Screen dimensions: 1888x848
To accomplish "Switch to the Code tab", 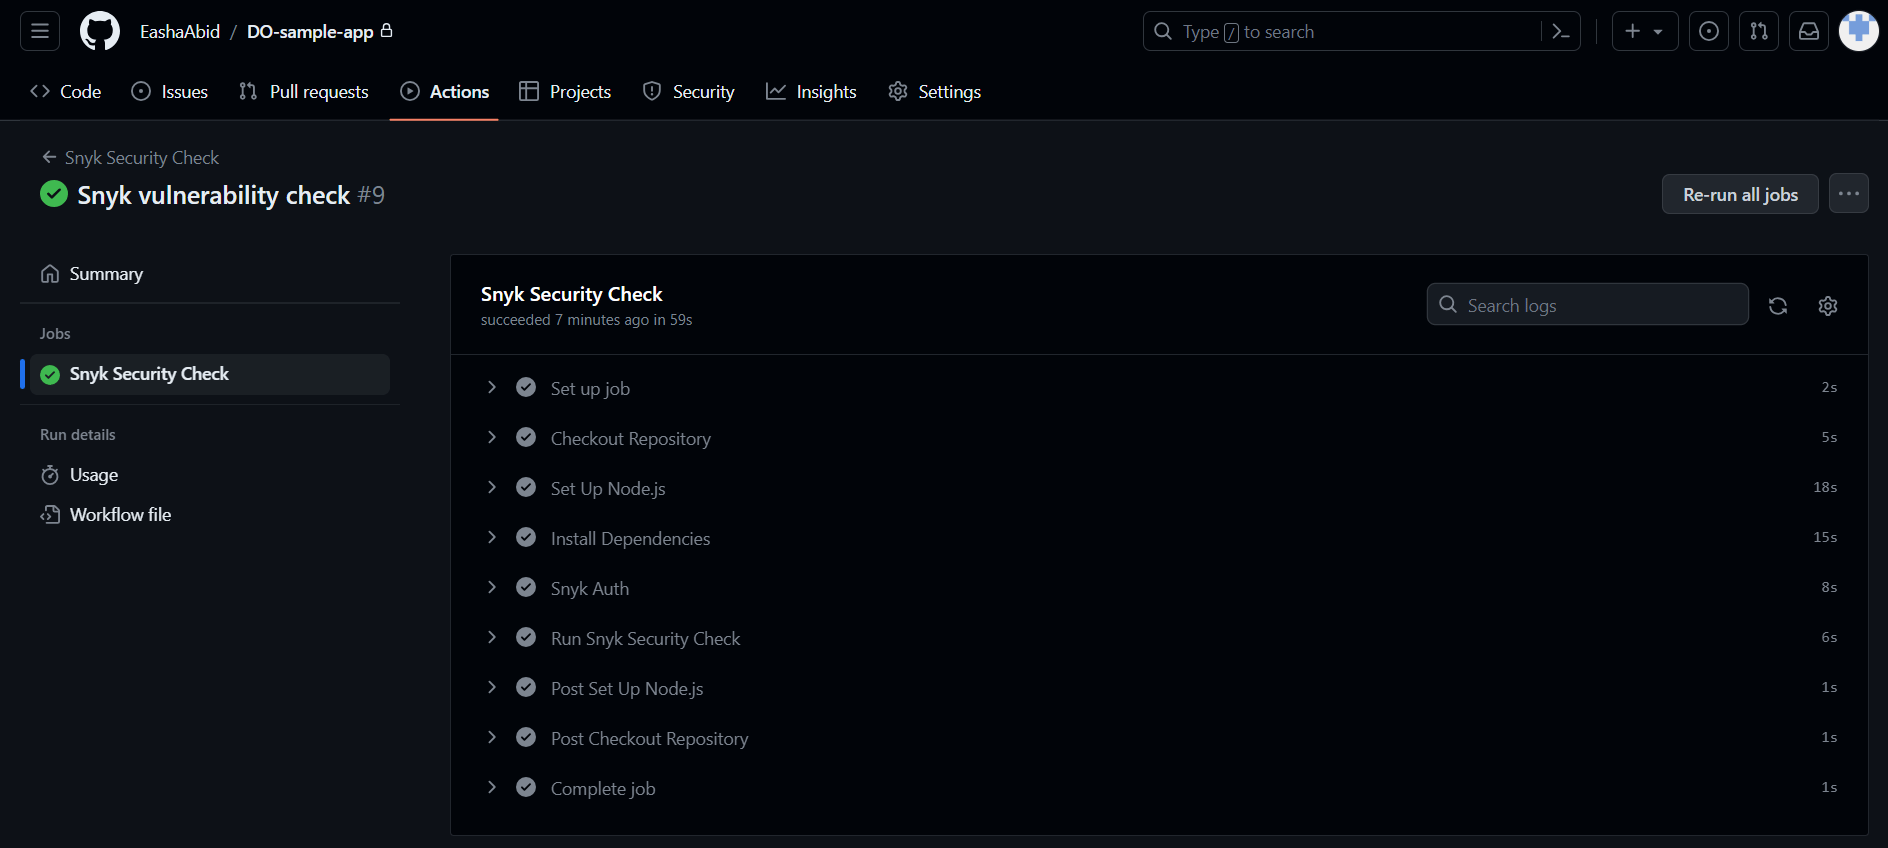I will click(x=66, y=92).
